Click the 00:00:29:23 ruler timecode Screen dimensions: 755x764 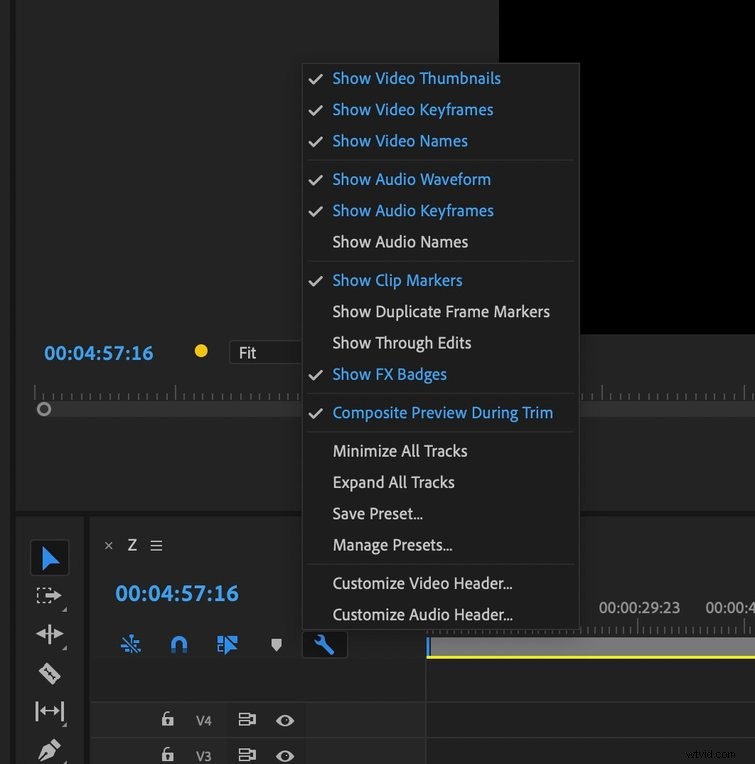point(639,608)
